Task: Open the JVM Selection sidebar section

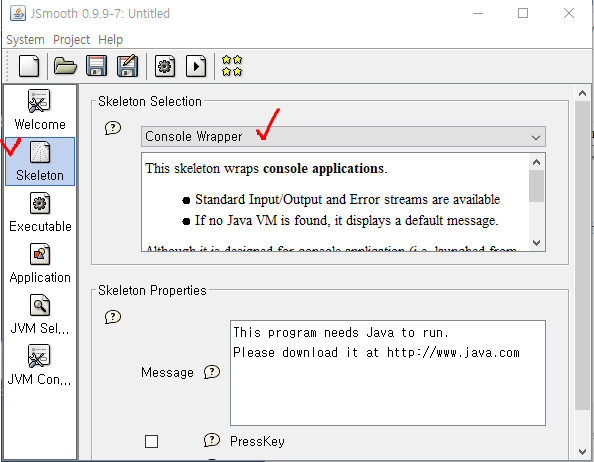Action: [40, 315]
